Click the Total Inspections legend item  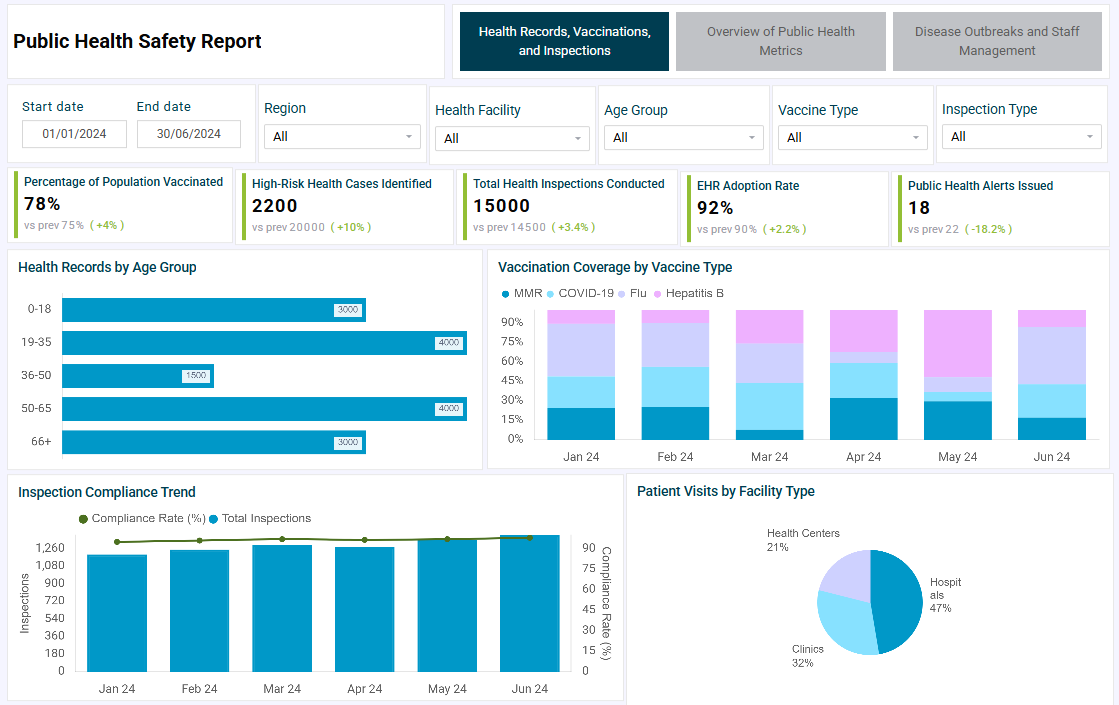[x=260, y=519]
